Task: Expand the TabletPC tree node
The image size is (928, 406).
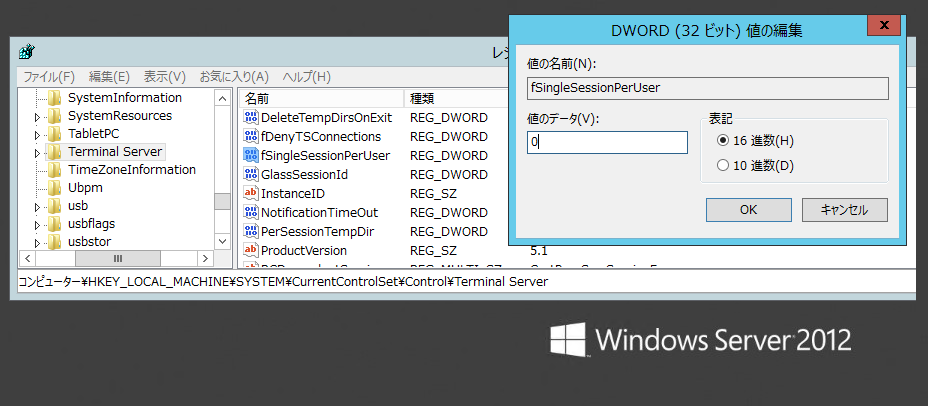Action: point(38,135)
